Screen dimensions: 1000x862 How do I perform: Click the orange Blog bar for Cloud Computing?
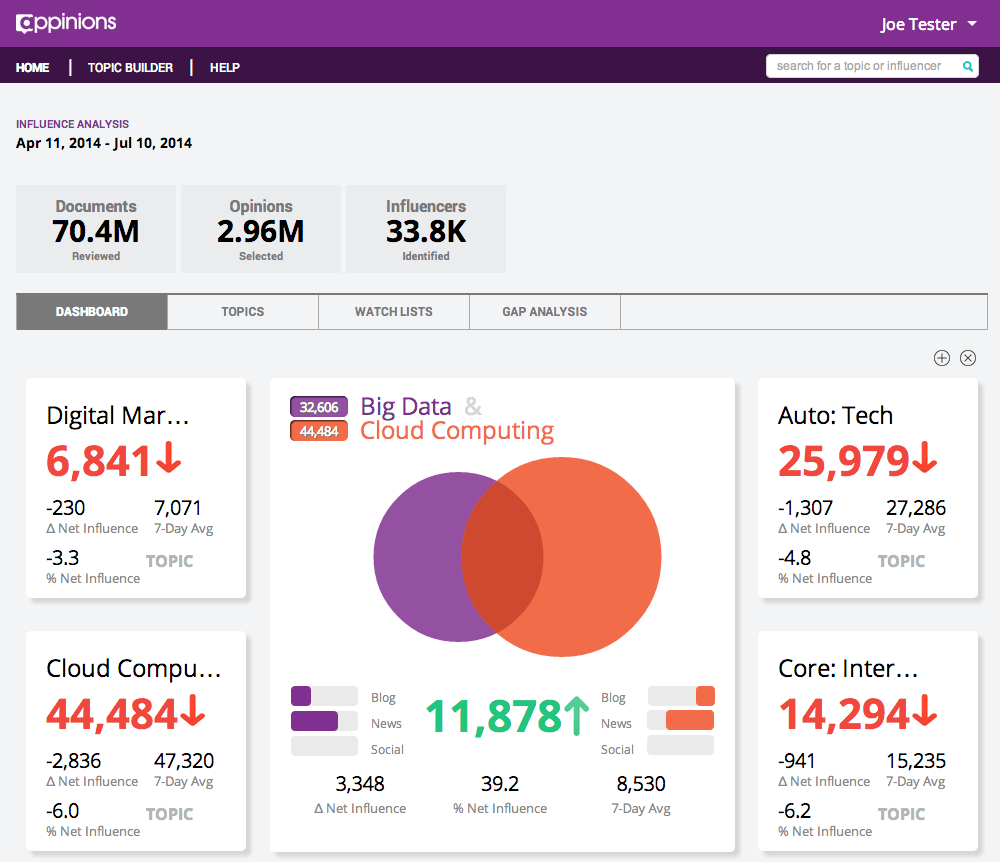pos(705,696)
